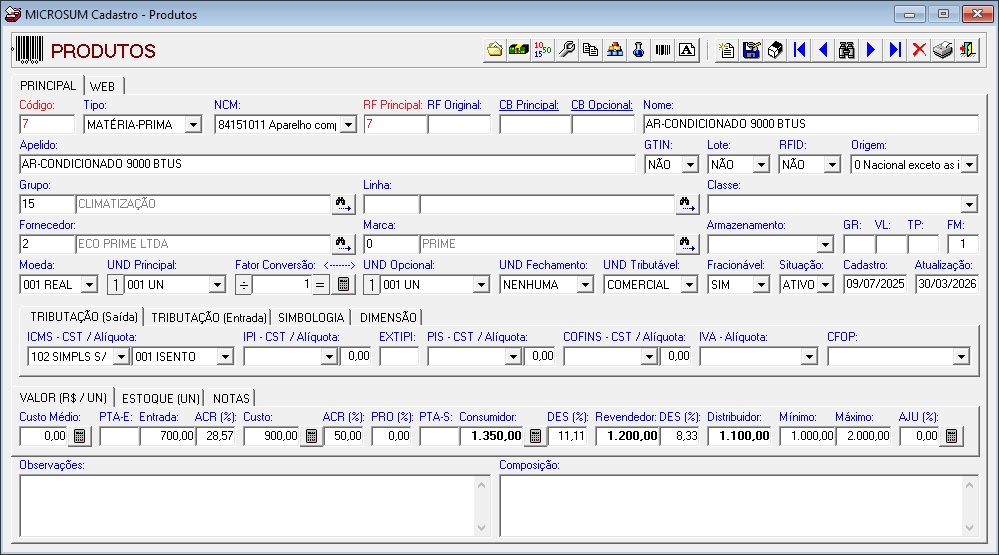Screen dimensions: 999x555
Task: Open the Situação dropdown
Action: point(825,284)
